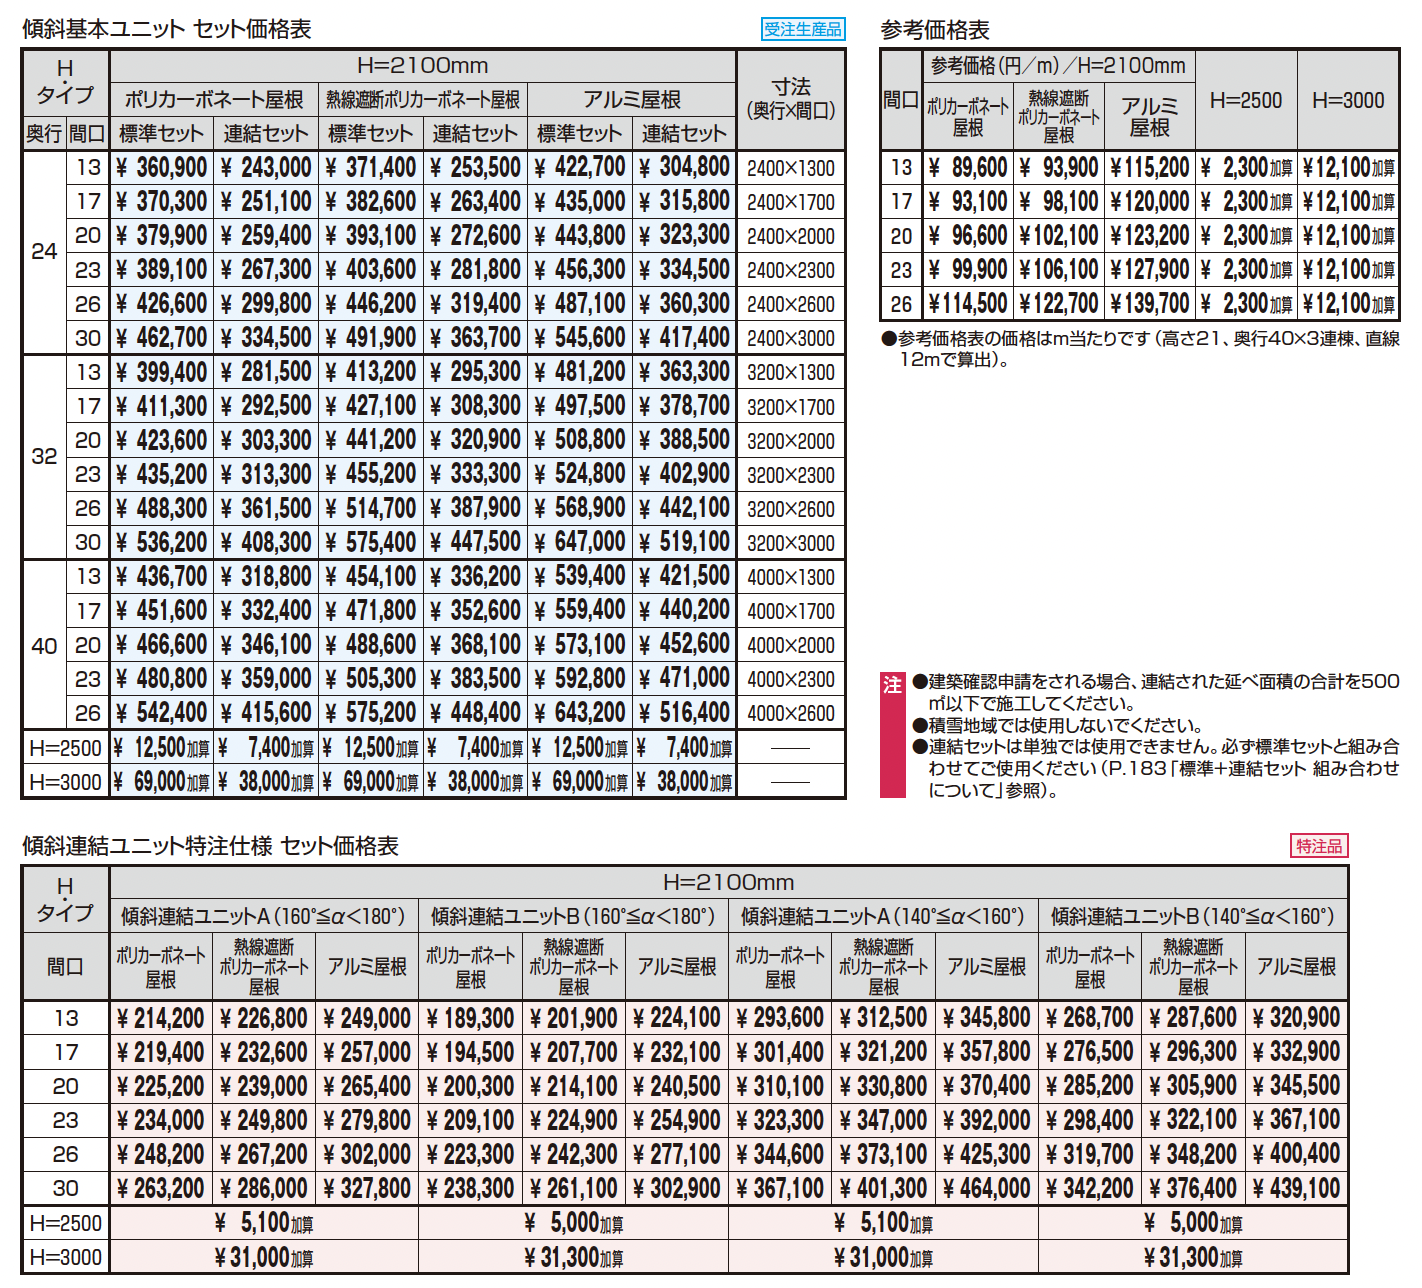Click the 特注品 red label badge

[x=1319, y=846]
